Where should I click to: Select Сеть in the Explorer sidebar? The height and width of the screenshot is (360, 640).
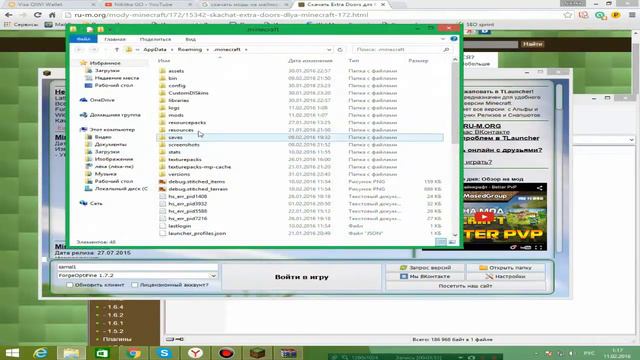[x=91, y=203]
